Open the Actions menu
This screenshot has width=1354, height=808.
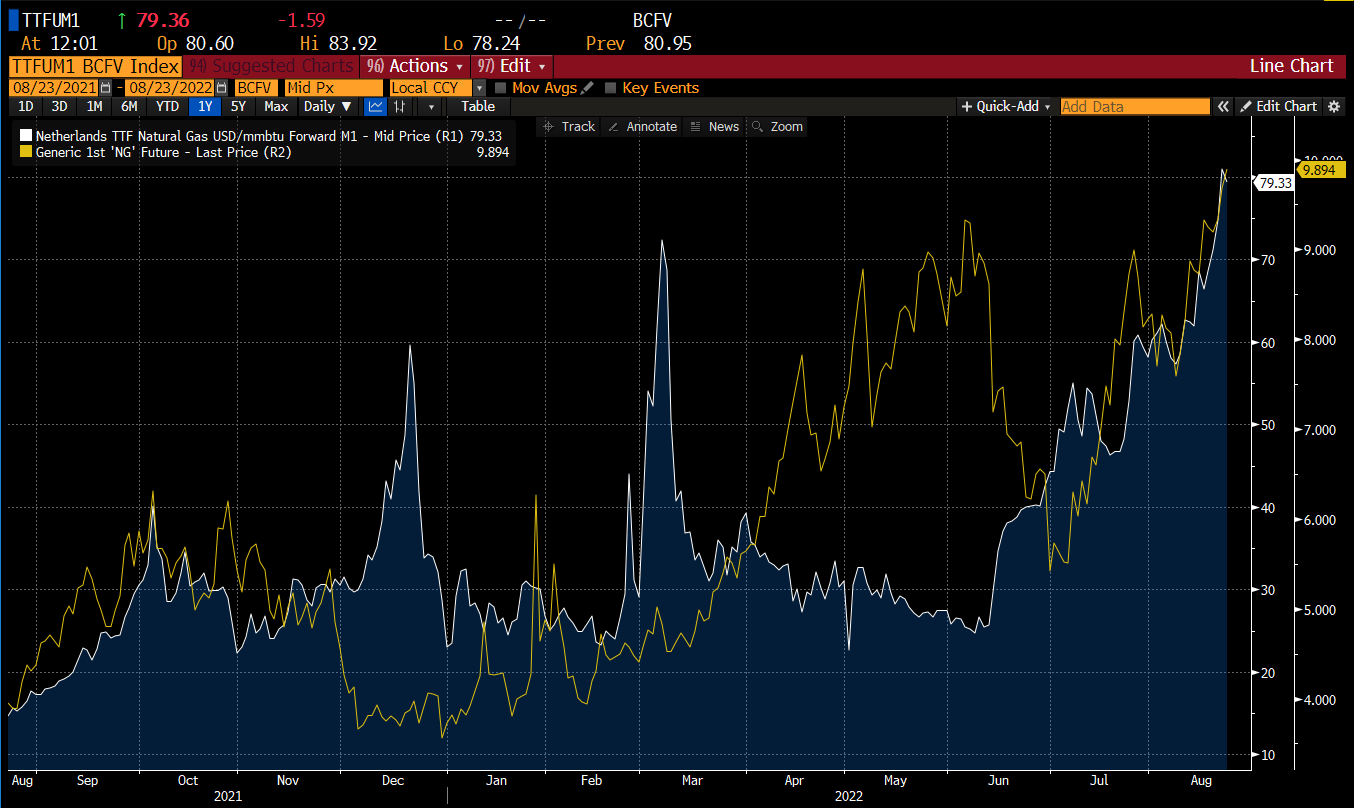tap(414, 66)
